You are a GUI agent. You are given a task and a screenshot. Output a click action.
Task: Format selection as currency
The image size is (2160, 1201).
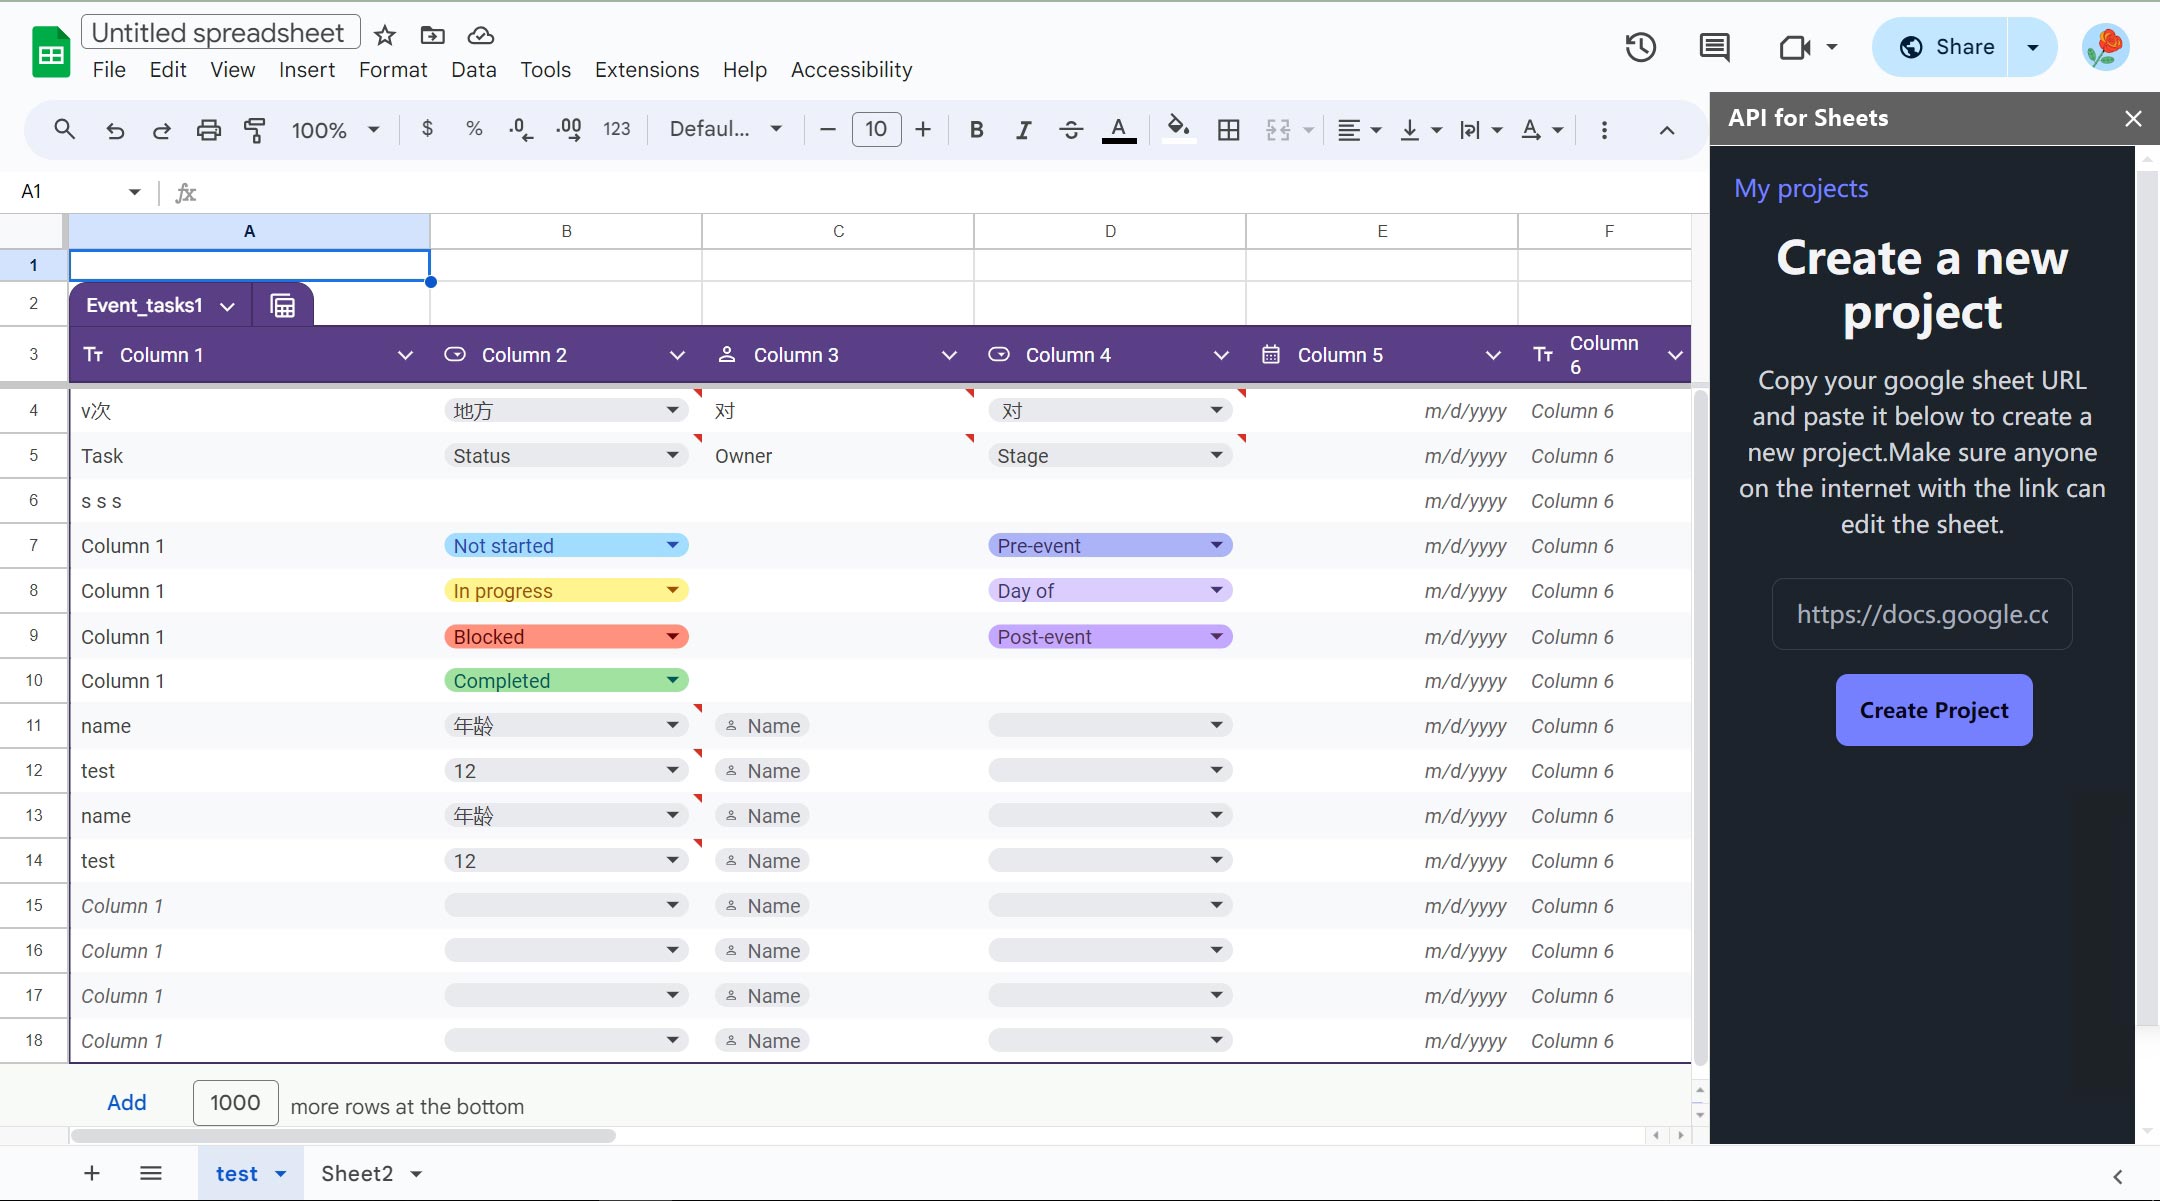(x=428, y=129)
